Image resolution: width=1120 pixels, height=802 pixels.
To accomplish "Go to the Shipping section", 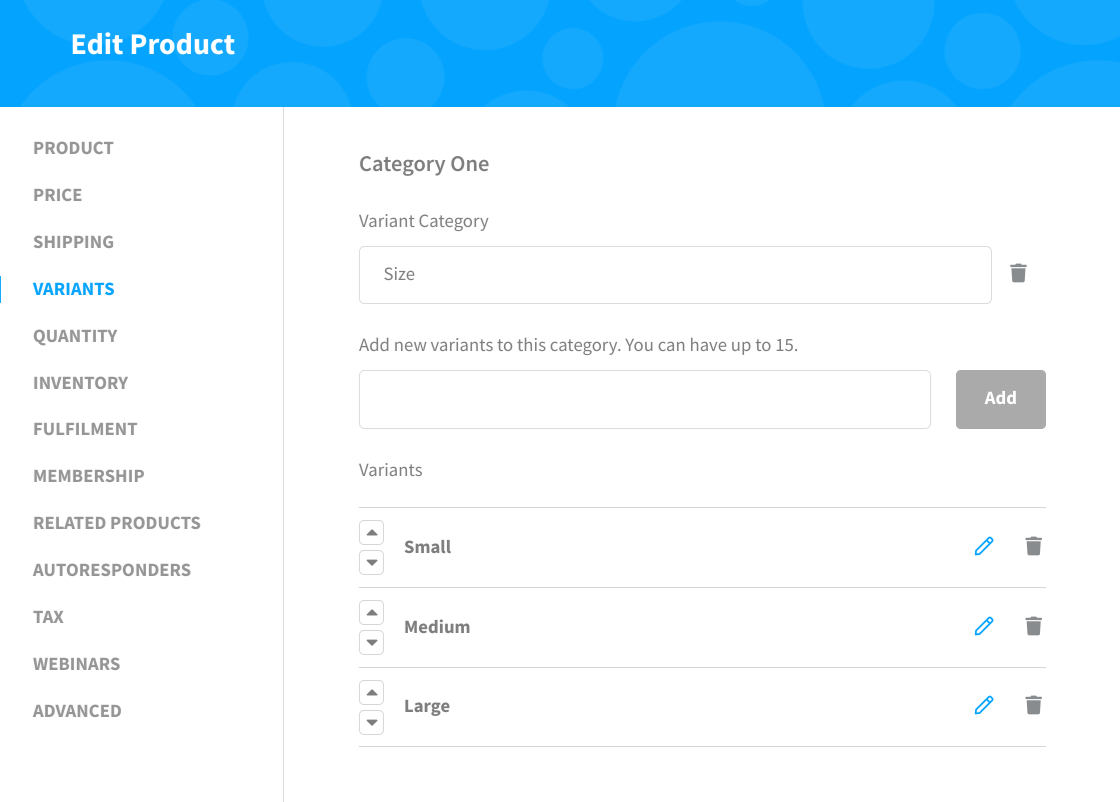I will click(x=74, y=242).
